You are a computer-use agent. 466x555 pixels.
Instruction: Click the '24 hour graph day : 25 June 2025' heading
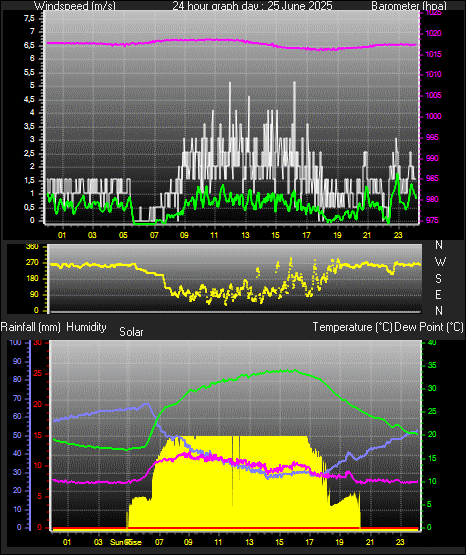pos(252,6)
